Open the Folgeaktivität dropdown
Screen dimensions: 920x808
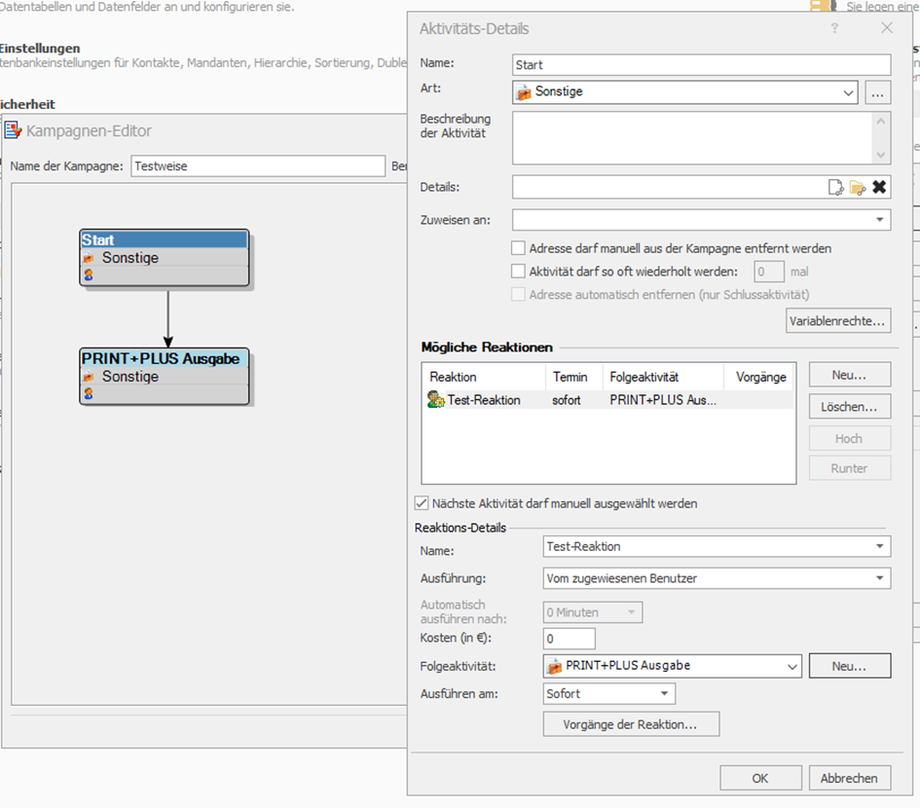tap(792, 666)
